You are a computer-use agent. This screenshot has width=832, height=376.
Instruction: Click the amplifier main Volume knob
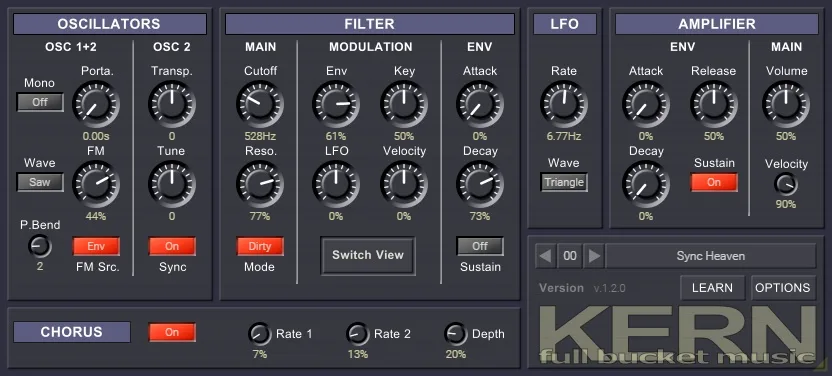pyautogui.click(x=786, y=104)
